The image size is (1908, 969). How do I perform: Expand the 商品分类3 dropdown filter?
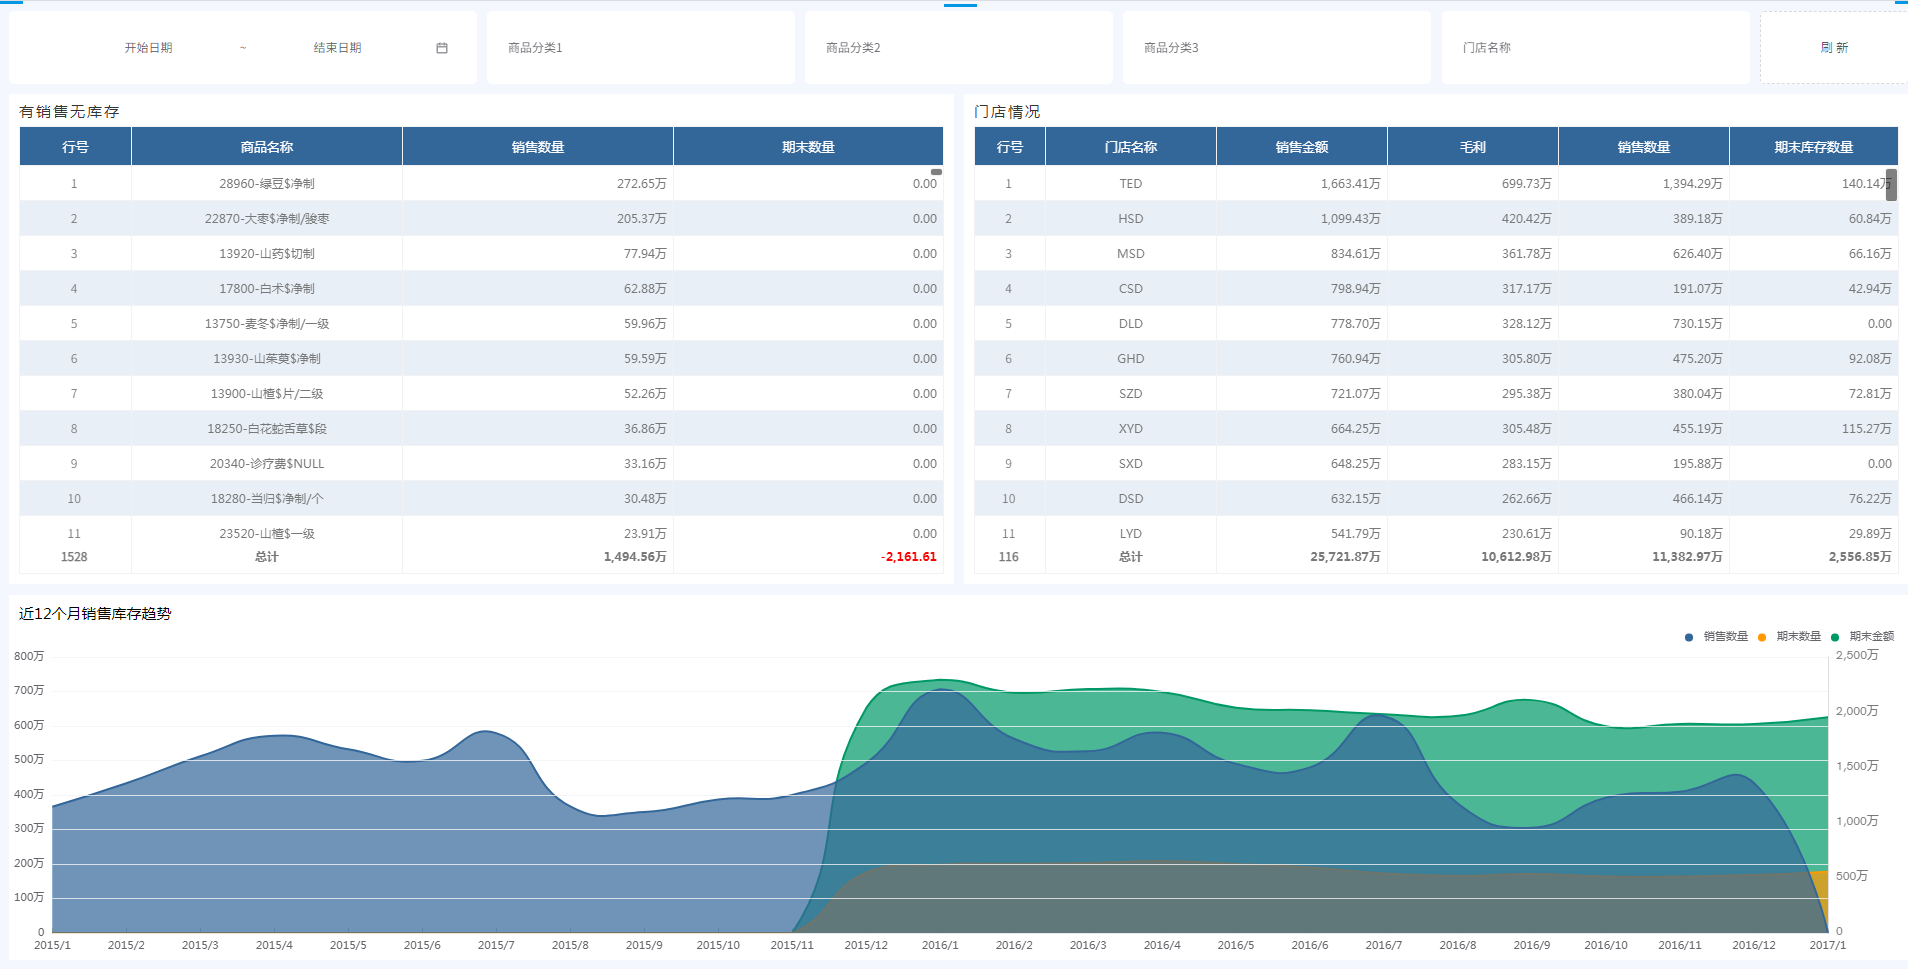coord(1276,48)
